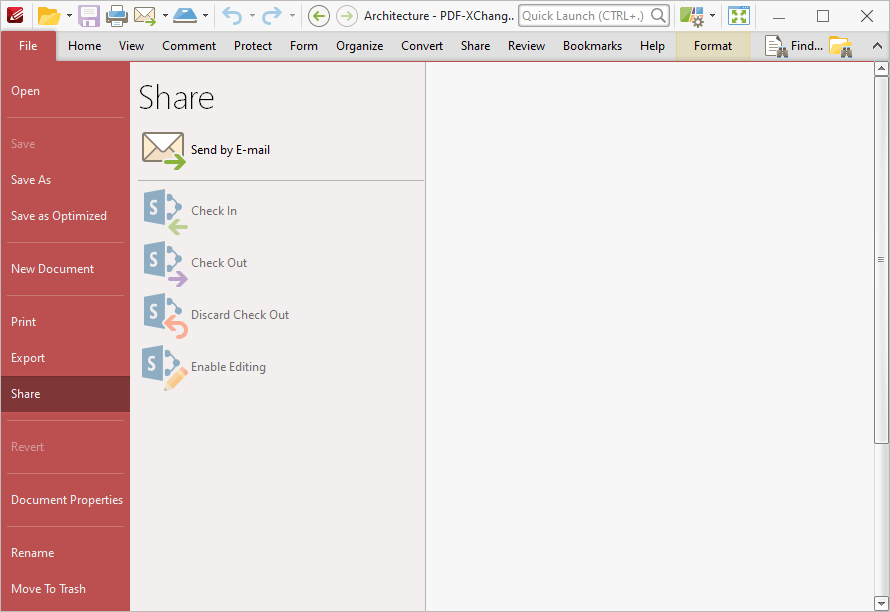890x612 pixels.
Task: Select Save as Optimized in the sidebar
Action: [58, 215]
